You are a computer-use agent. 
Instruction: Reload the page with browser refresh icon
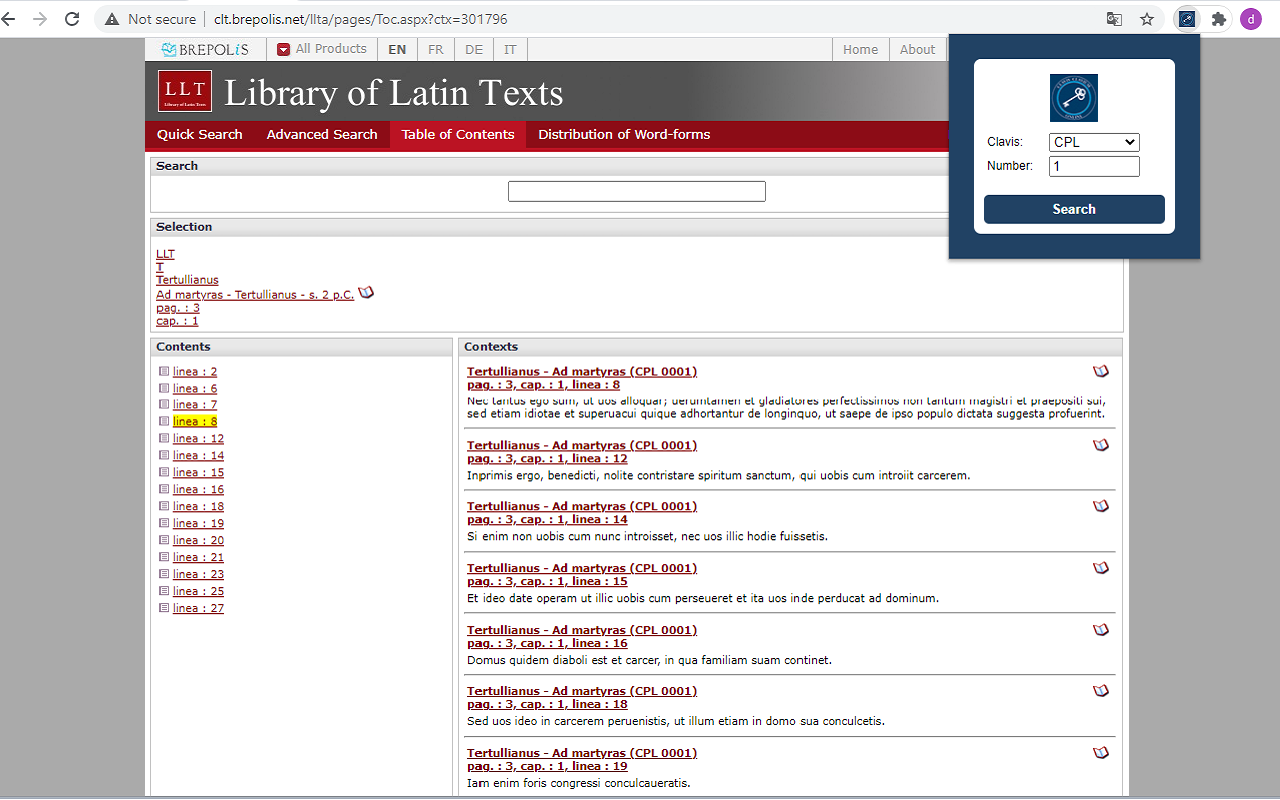pos(72,19)
